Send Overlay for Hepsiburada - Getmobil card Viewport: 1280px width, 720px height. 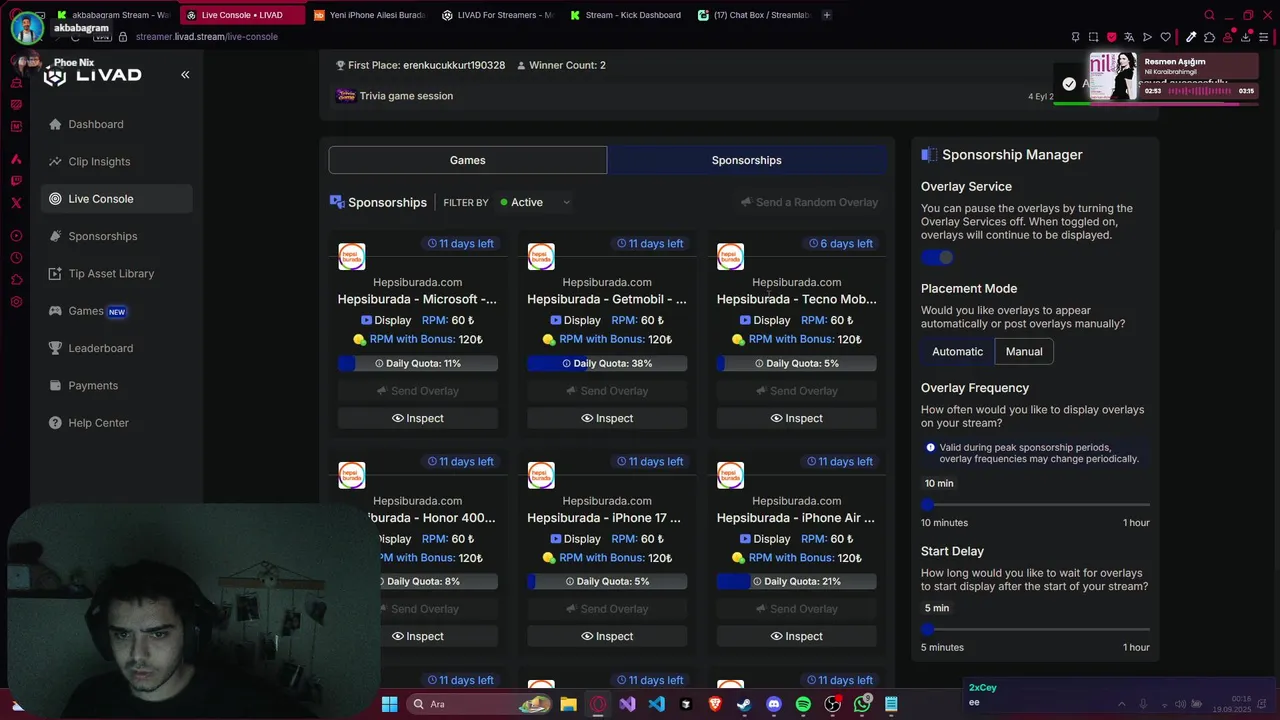click(607, 391)
